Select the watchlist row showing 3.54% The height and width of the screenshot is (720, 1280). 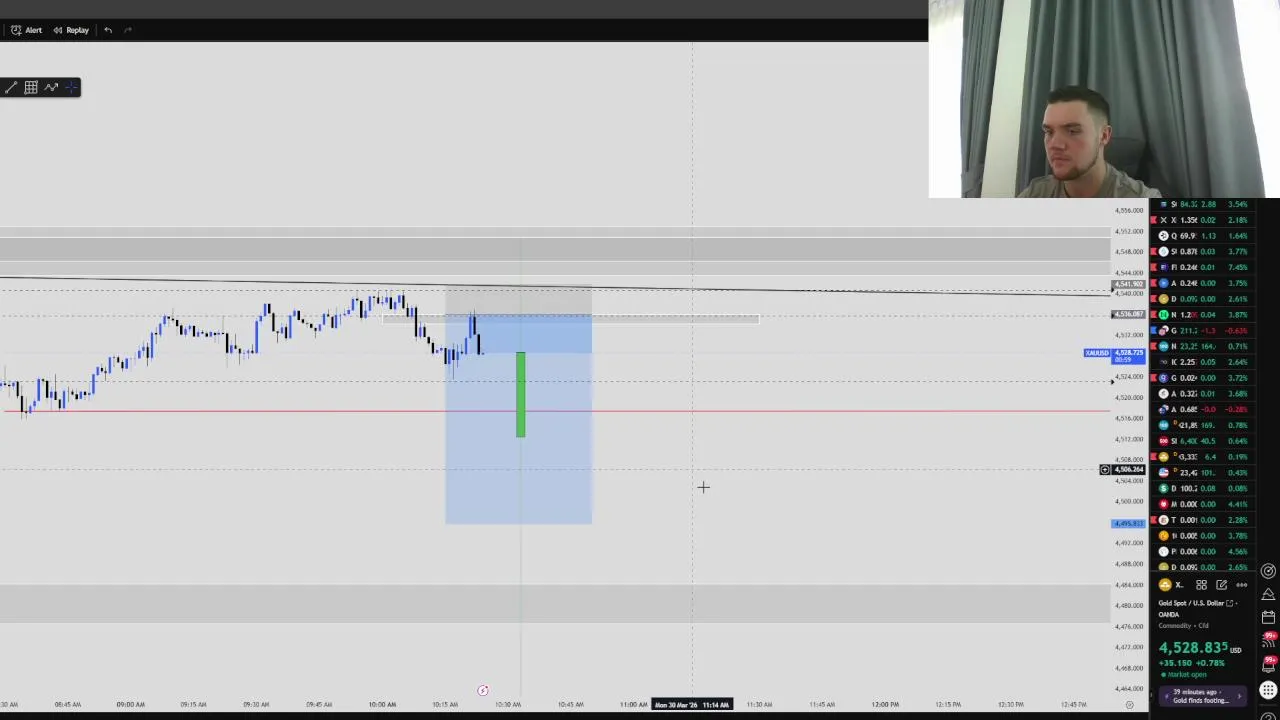tap(1203, 204)
